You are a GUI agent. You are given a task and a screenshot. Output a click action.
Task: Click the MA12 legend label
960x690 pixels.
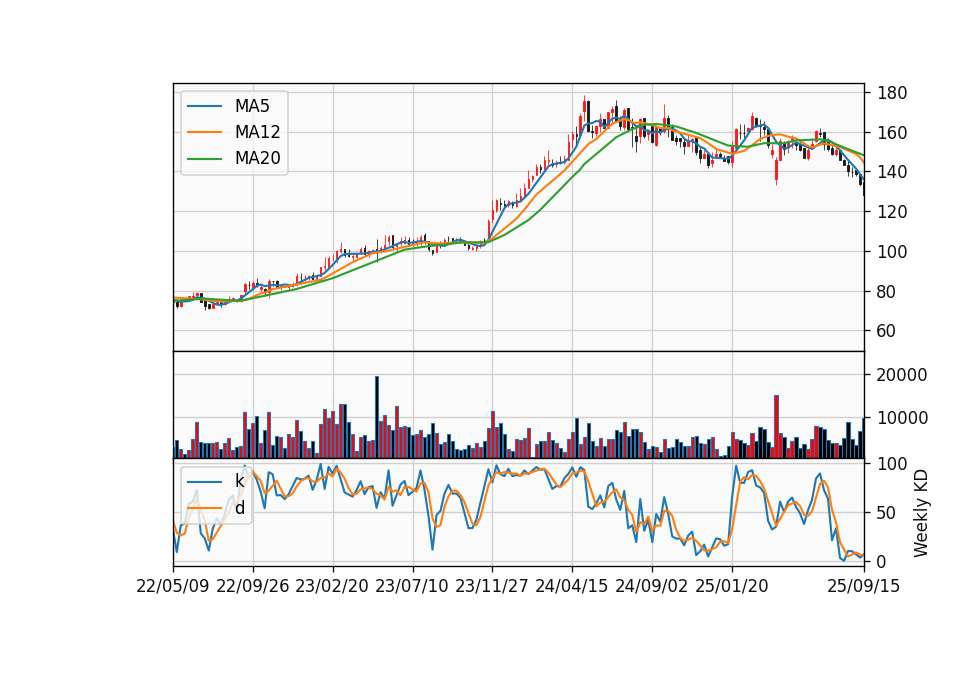click(x=257, y=132)
